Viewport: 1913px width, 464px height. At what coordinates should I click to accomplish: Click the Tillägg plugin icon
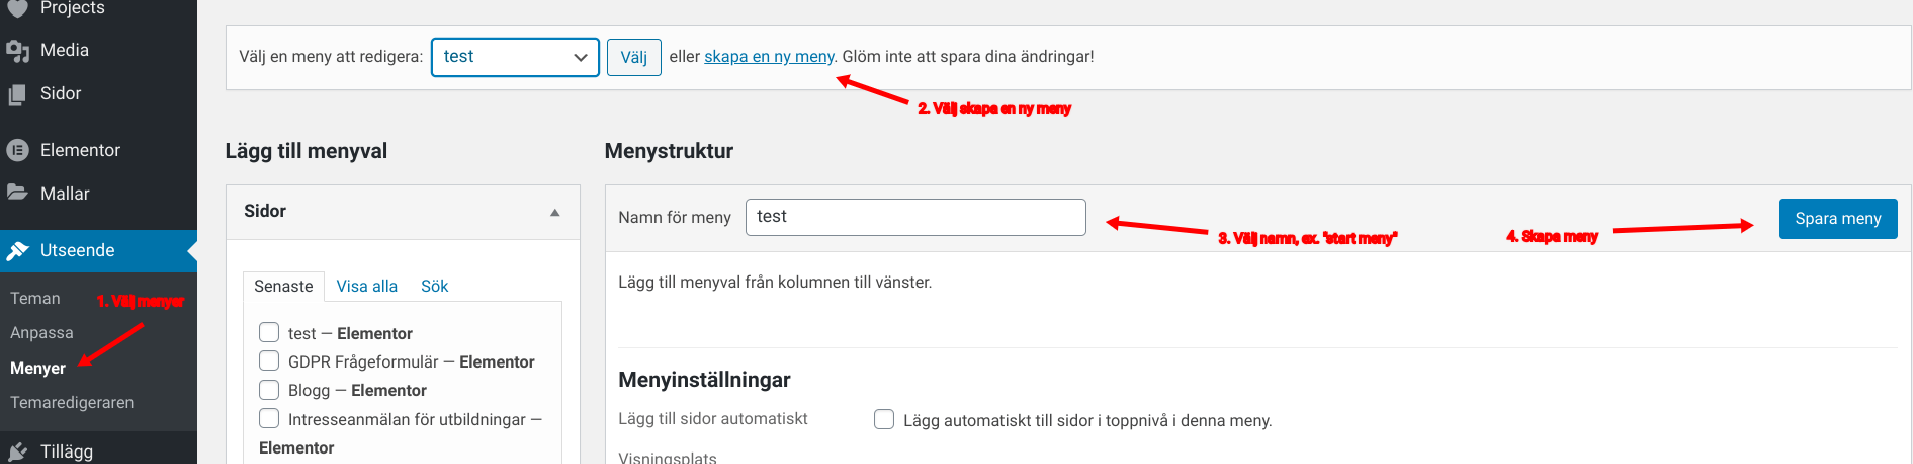pyautogui.click(x=17, y=451)
